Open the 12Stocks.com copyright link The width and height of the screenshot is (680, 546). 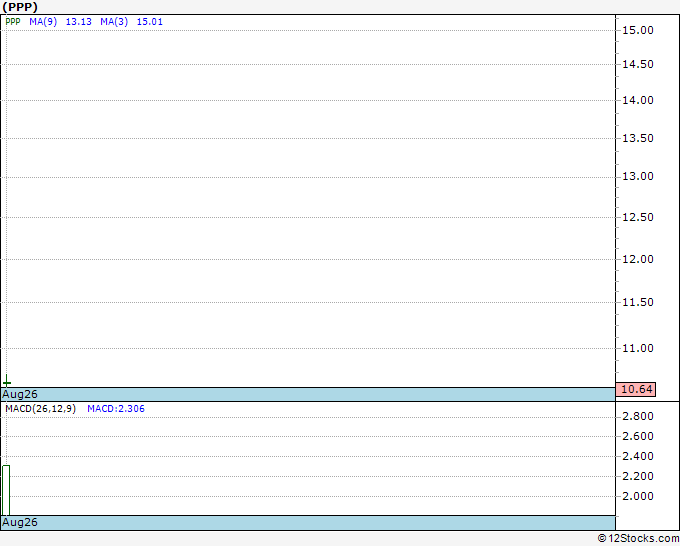[x=638, y=538]
